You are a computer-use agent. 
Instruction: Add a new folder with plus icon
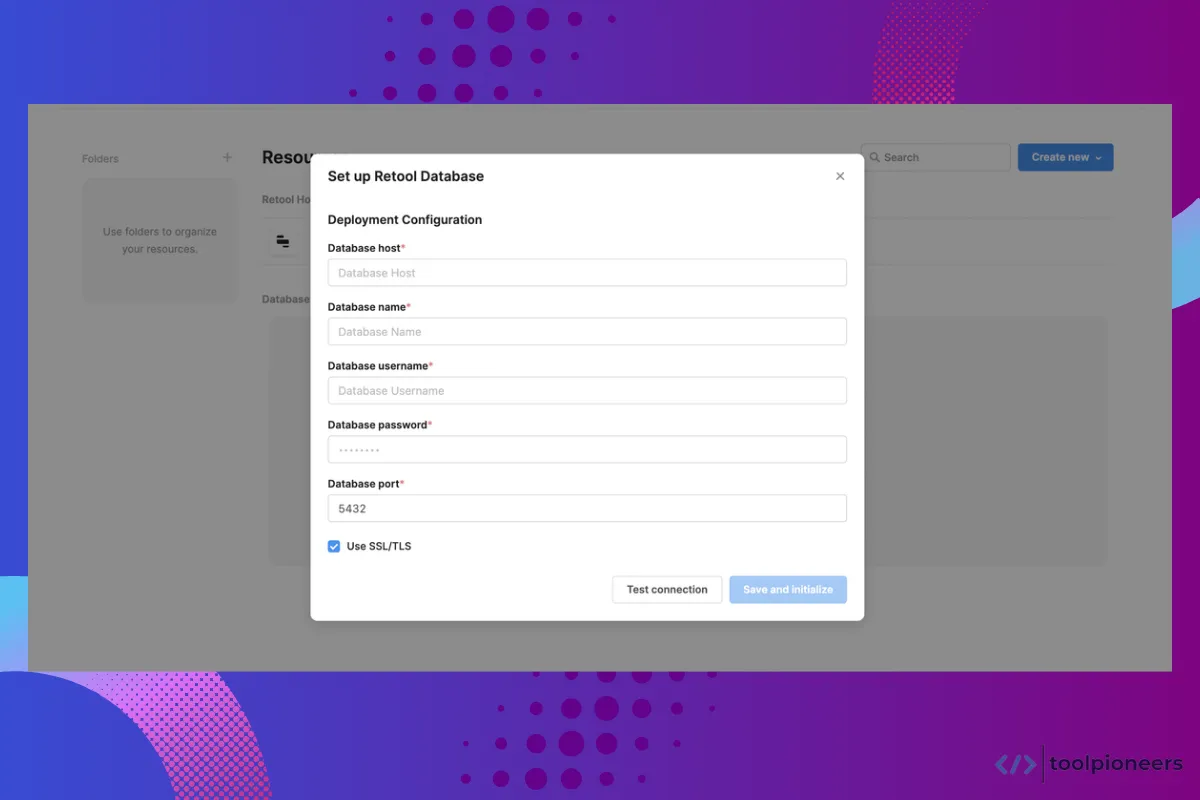click(227, 157)
